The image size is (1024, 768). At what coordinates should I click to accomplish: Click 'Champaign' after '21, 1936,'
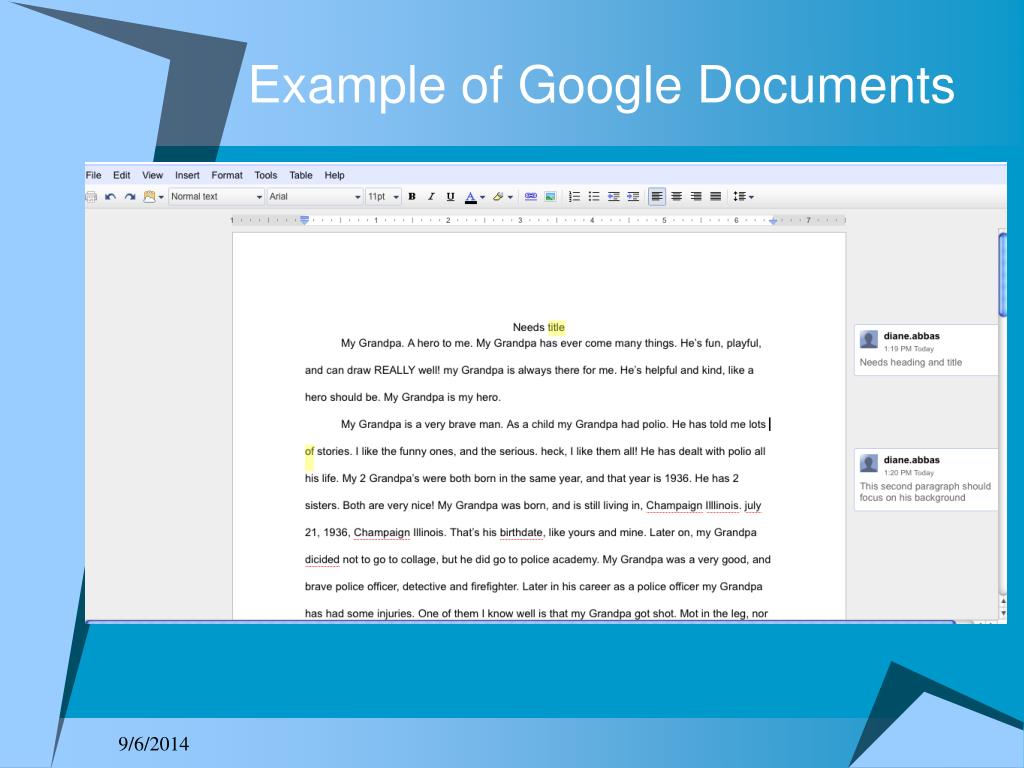[382, 532]
